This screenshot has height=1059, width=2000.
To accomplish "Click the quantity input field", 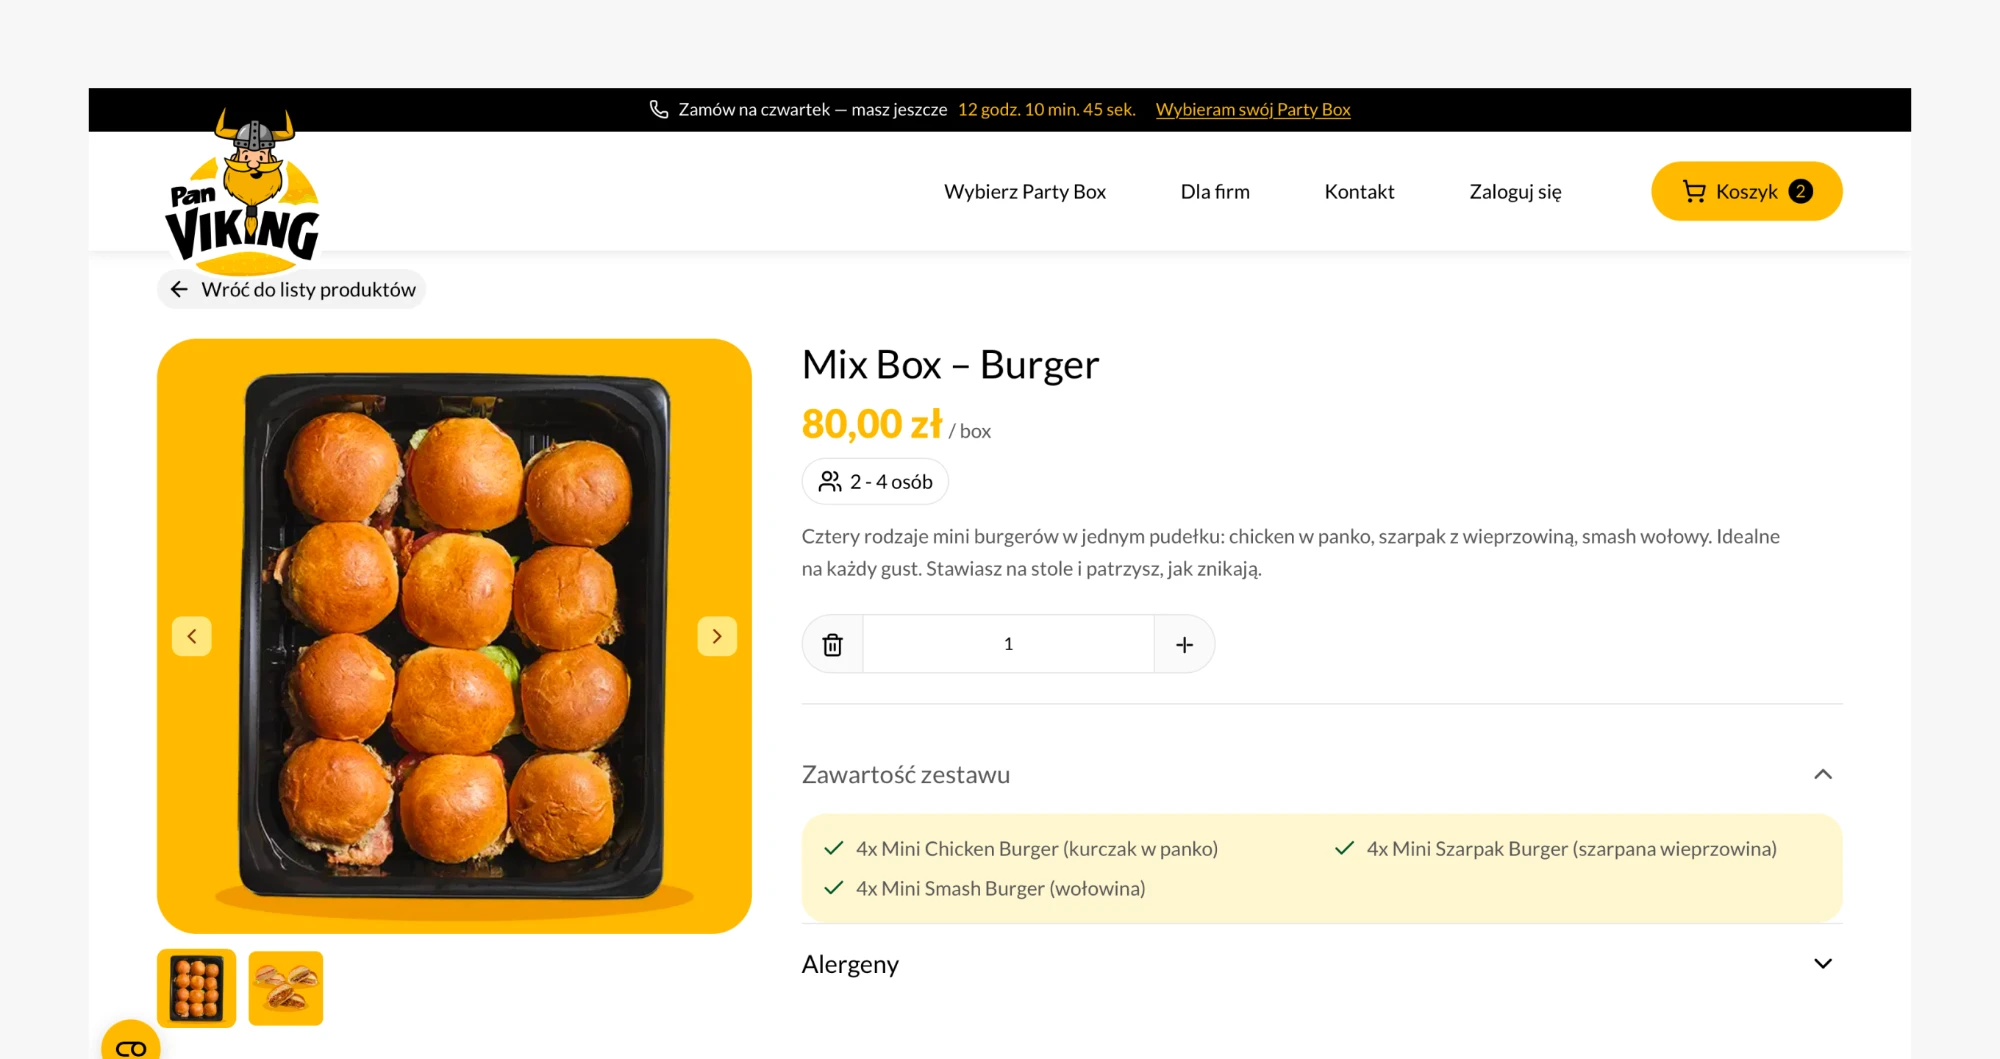I will (x=1008, y=644).
